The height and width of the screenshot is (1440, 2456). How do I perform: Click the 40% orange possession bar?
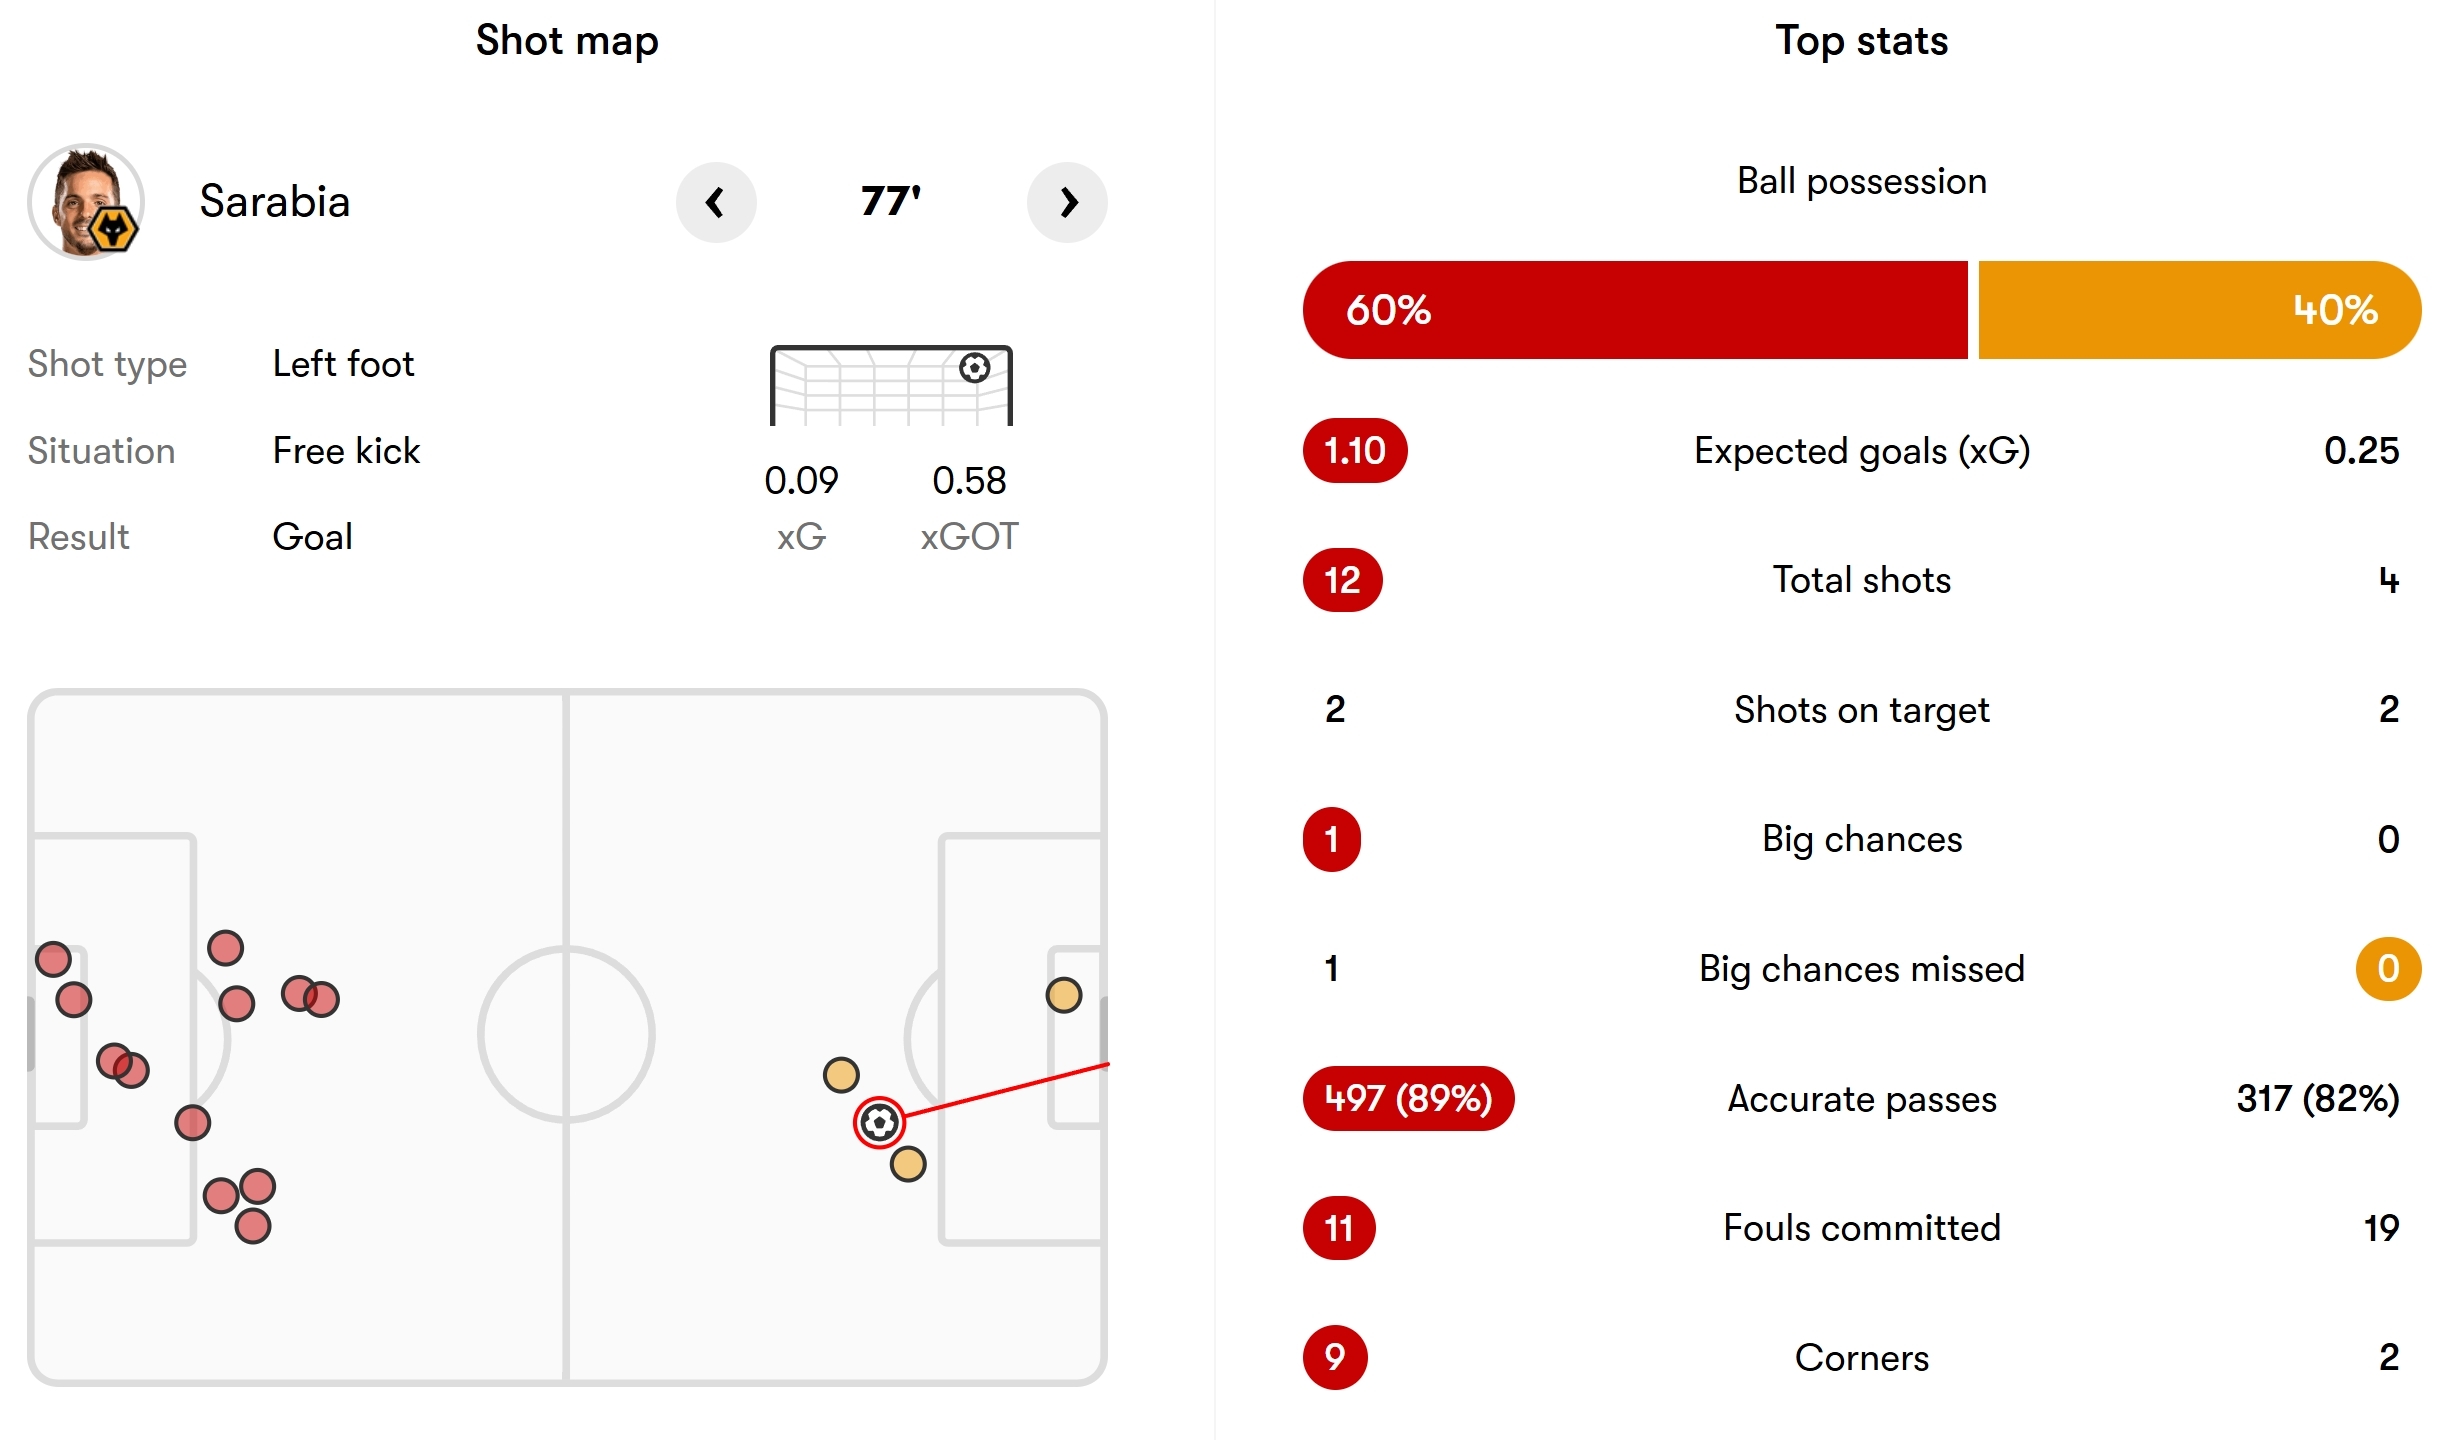(x=2200, y=310)
